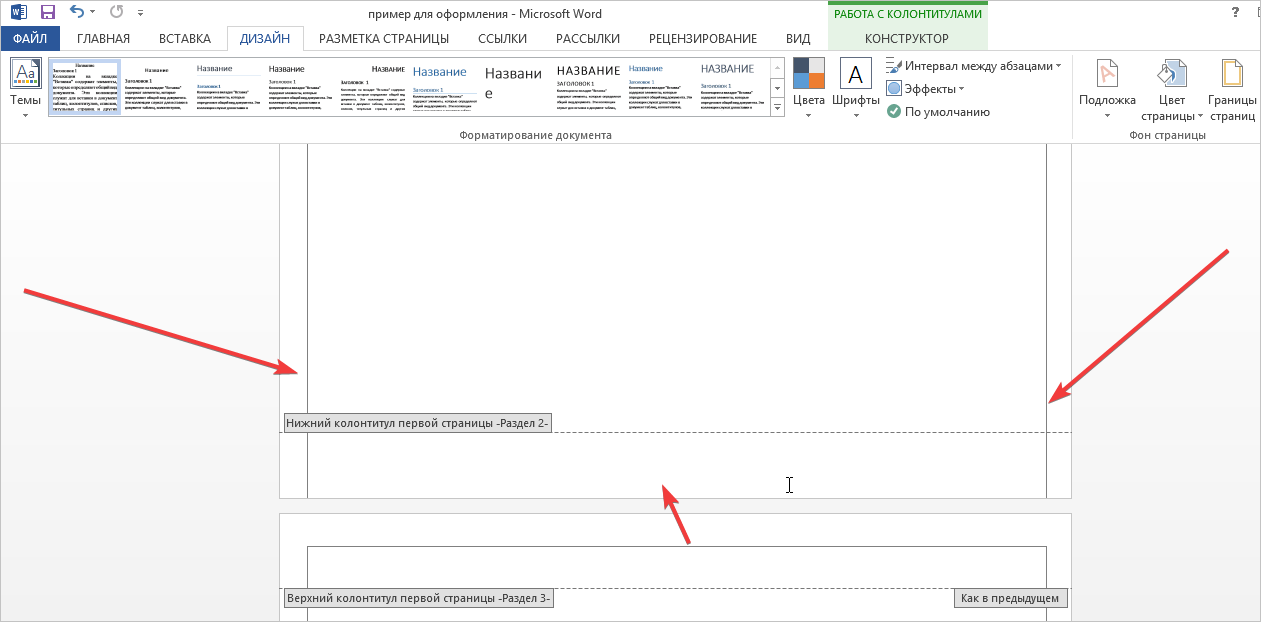Click the Save icon in quick access toolbar
Image resolution: width=1261 pixels, height=622 pixels.
tap(47, 13)
